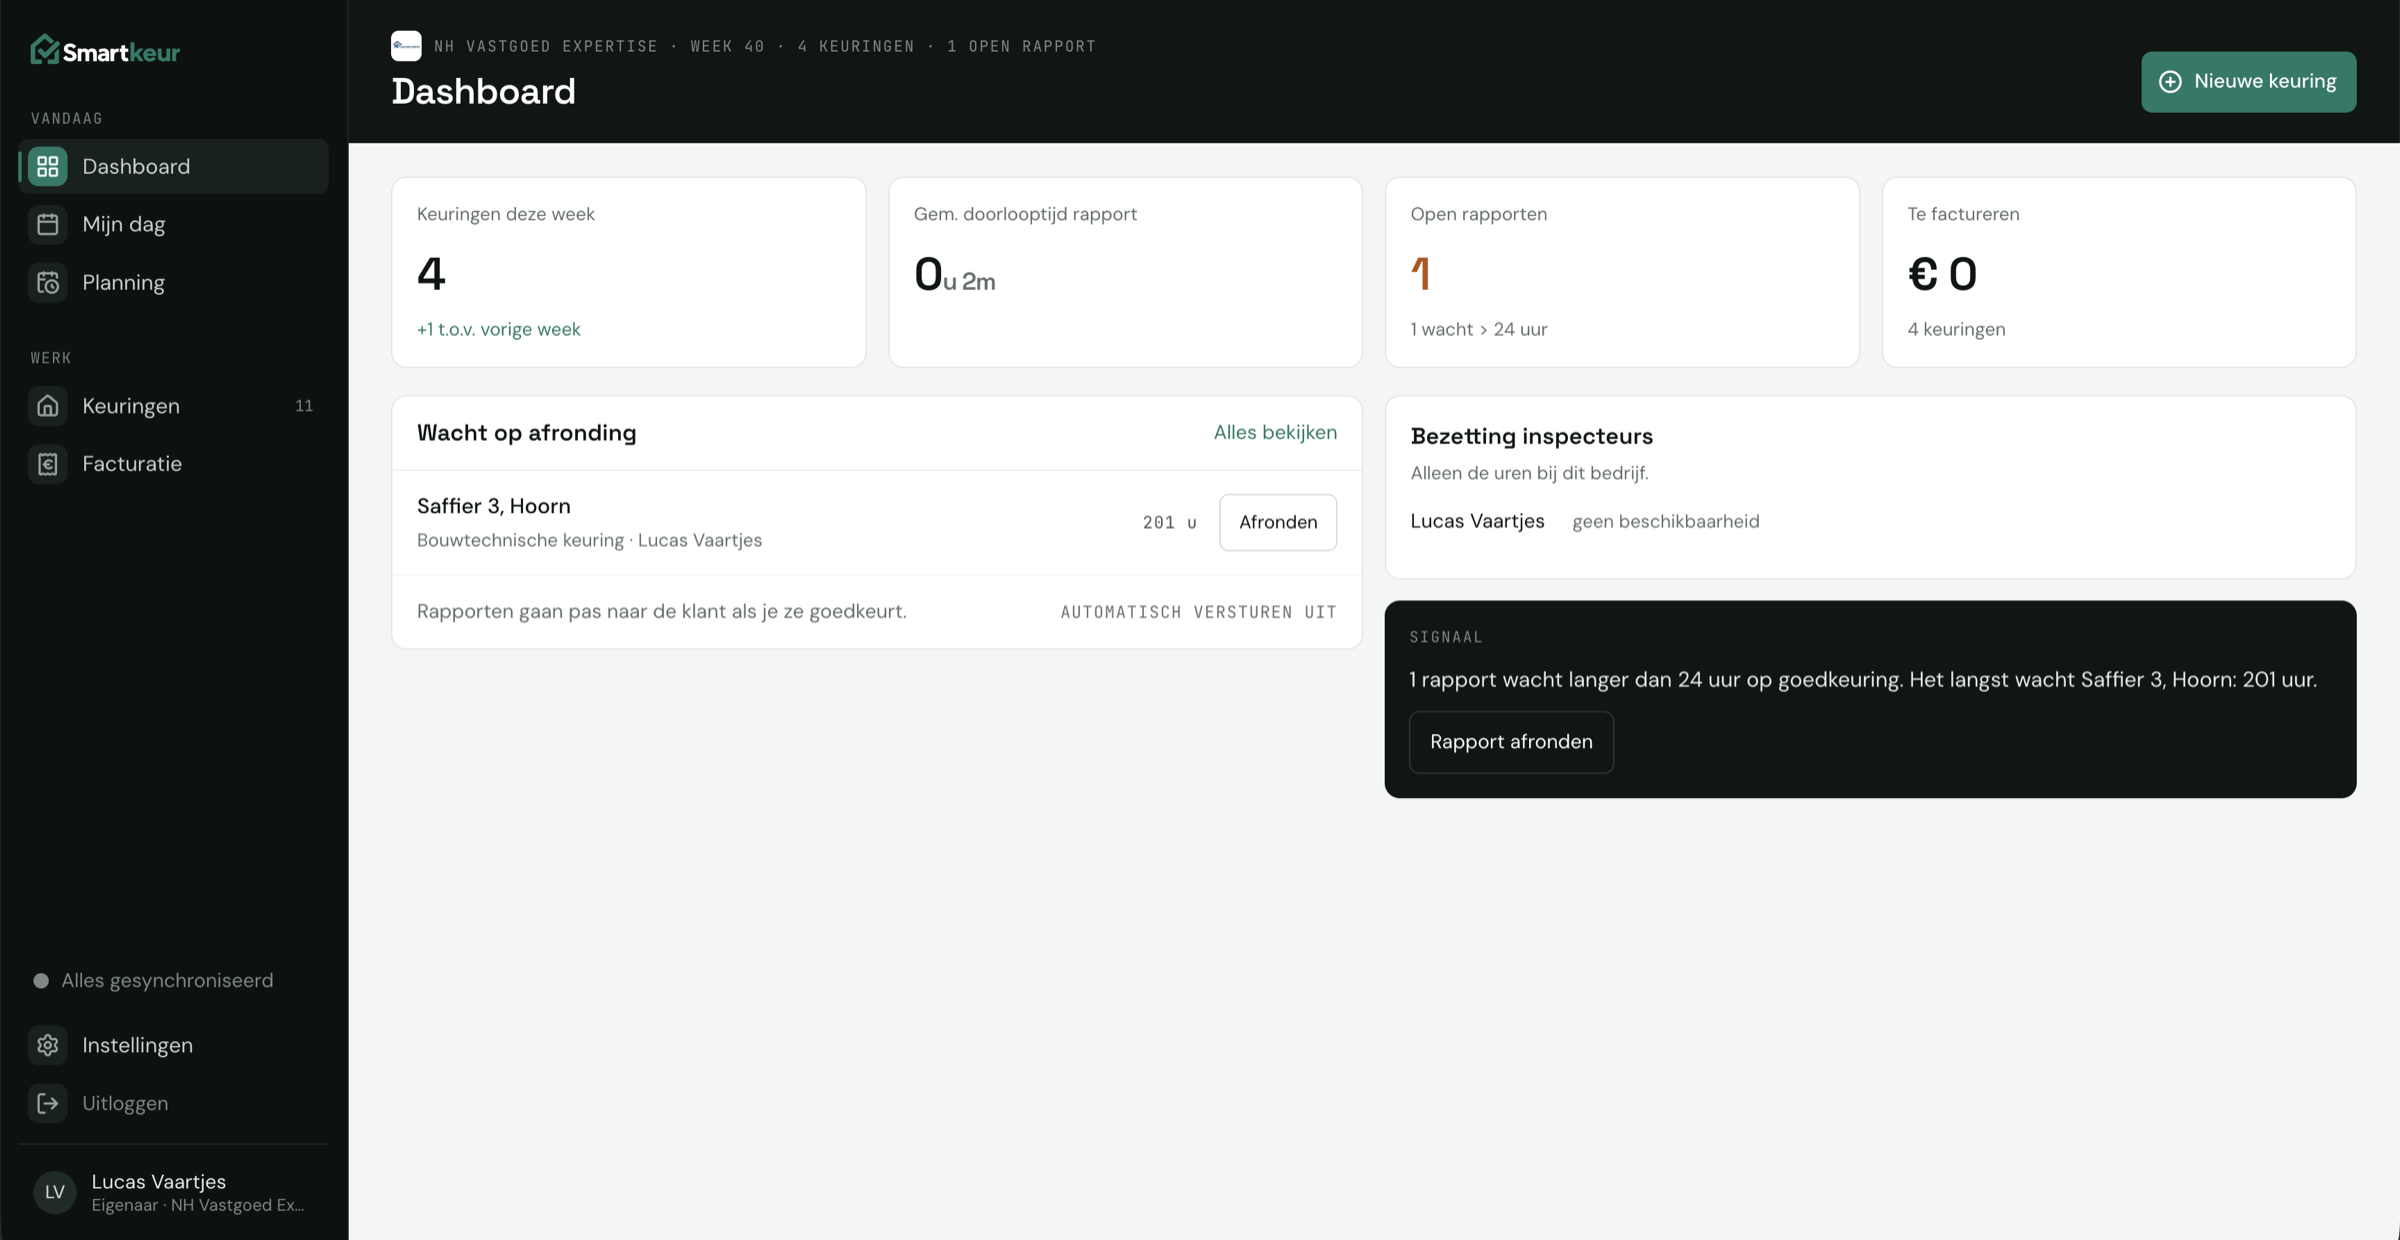Image resolution: width=2400 pixels, height=1240 pixels.
Task: Click the Planning calendar-clock icon
Action: pyautogui.click(x=48, y=282)
